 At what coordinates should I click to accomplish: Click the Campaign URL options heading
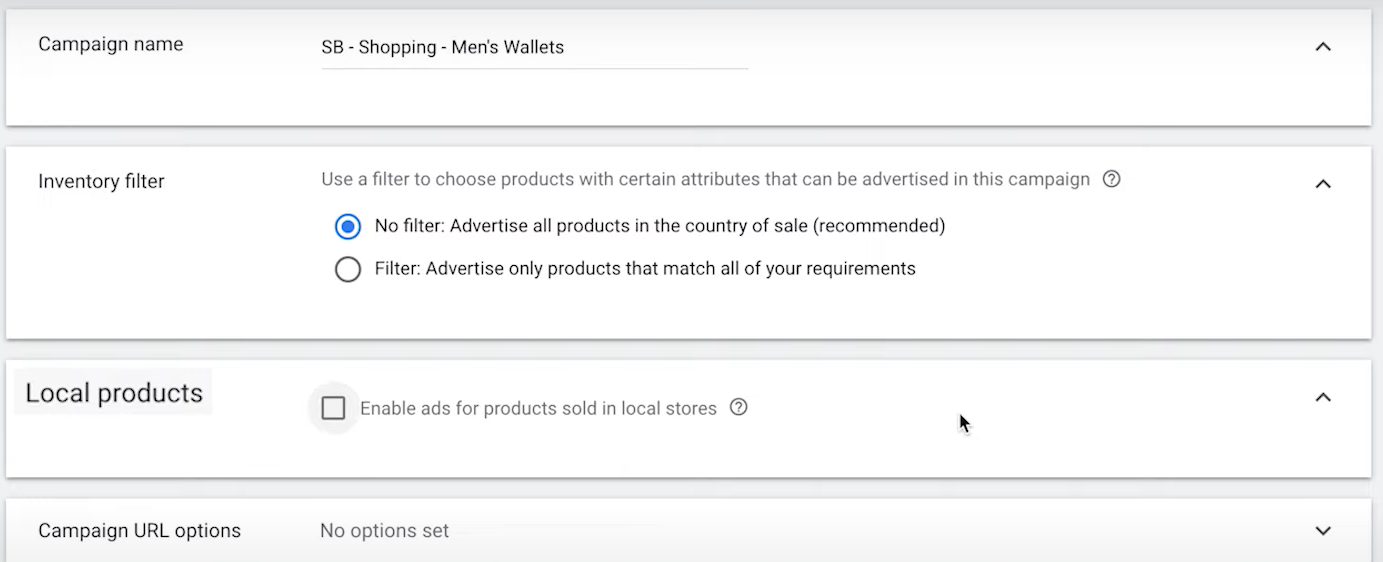click(x=140, y=531)
